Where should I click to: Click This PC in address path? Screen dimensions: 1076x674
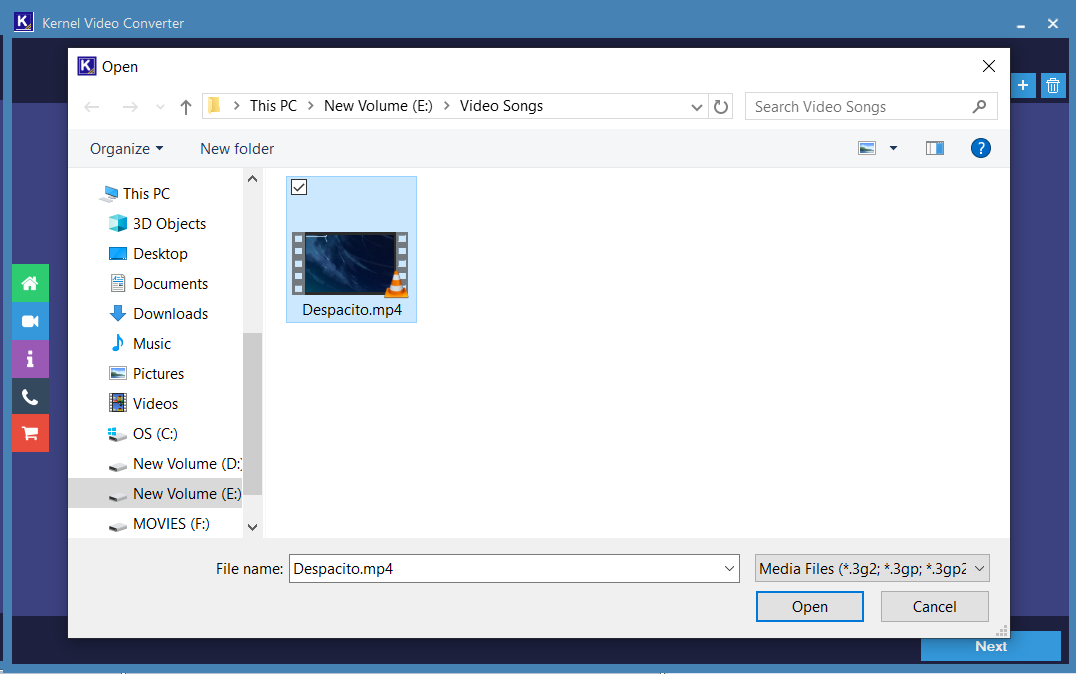point(273,106)
